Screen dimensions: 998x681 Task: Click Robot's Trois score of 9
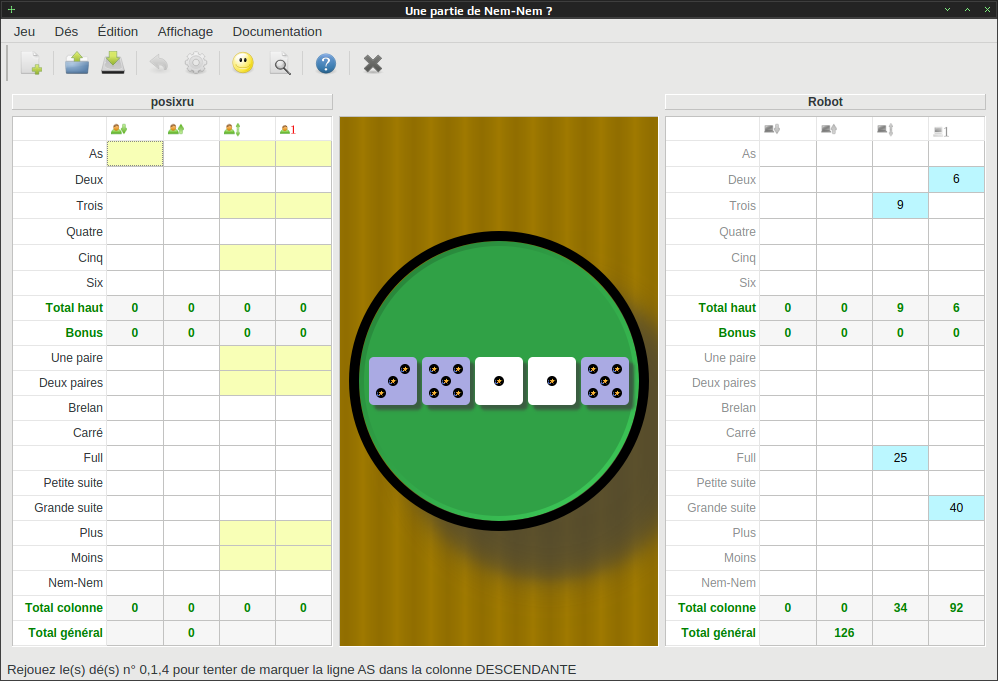[900, 205]
